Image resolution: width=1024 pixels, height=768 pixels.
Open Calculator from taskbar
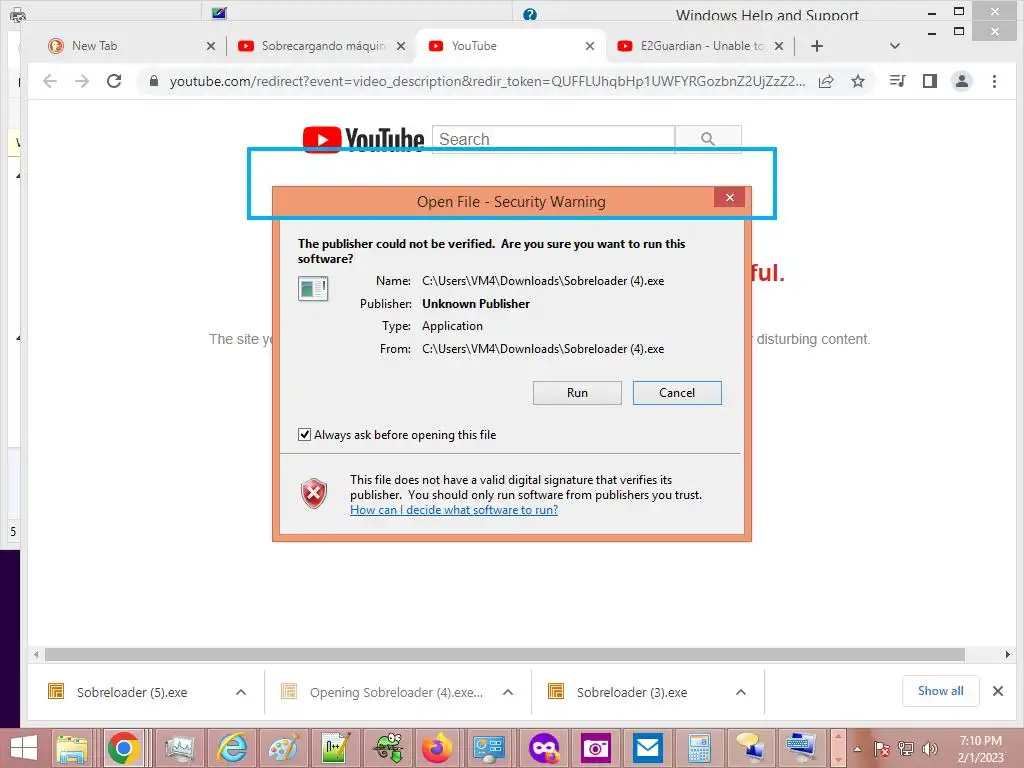[x=699, y=748]
